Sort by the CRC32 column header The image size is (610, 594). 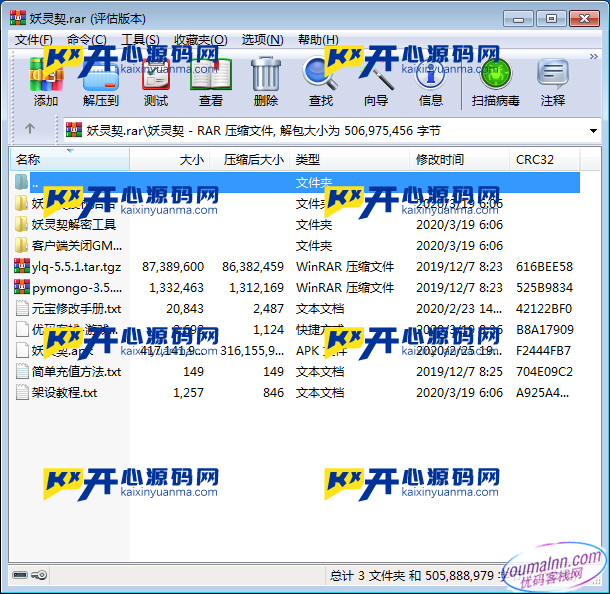[x=545, y=160]
